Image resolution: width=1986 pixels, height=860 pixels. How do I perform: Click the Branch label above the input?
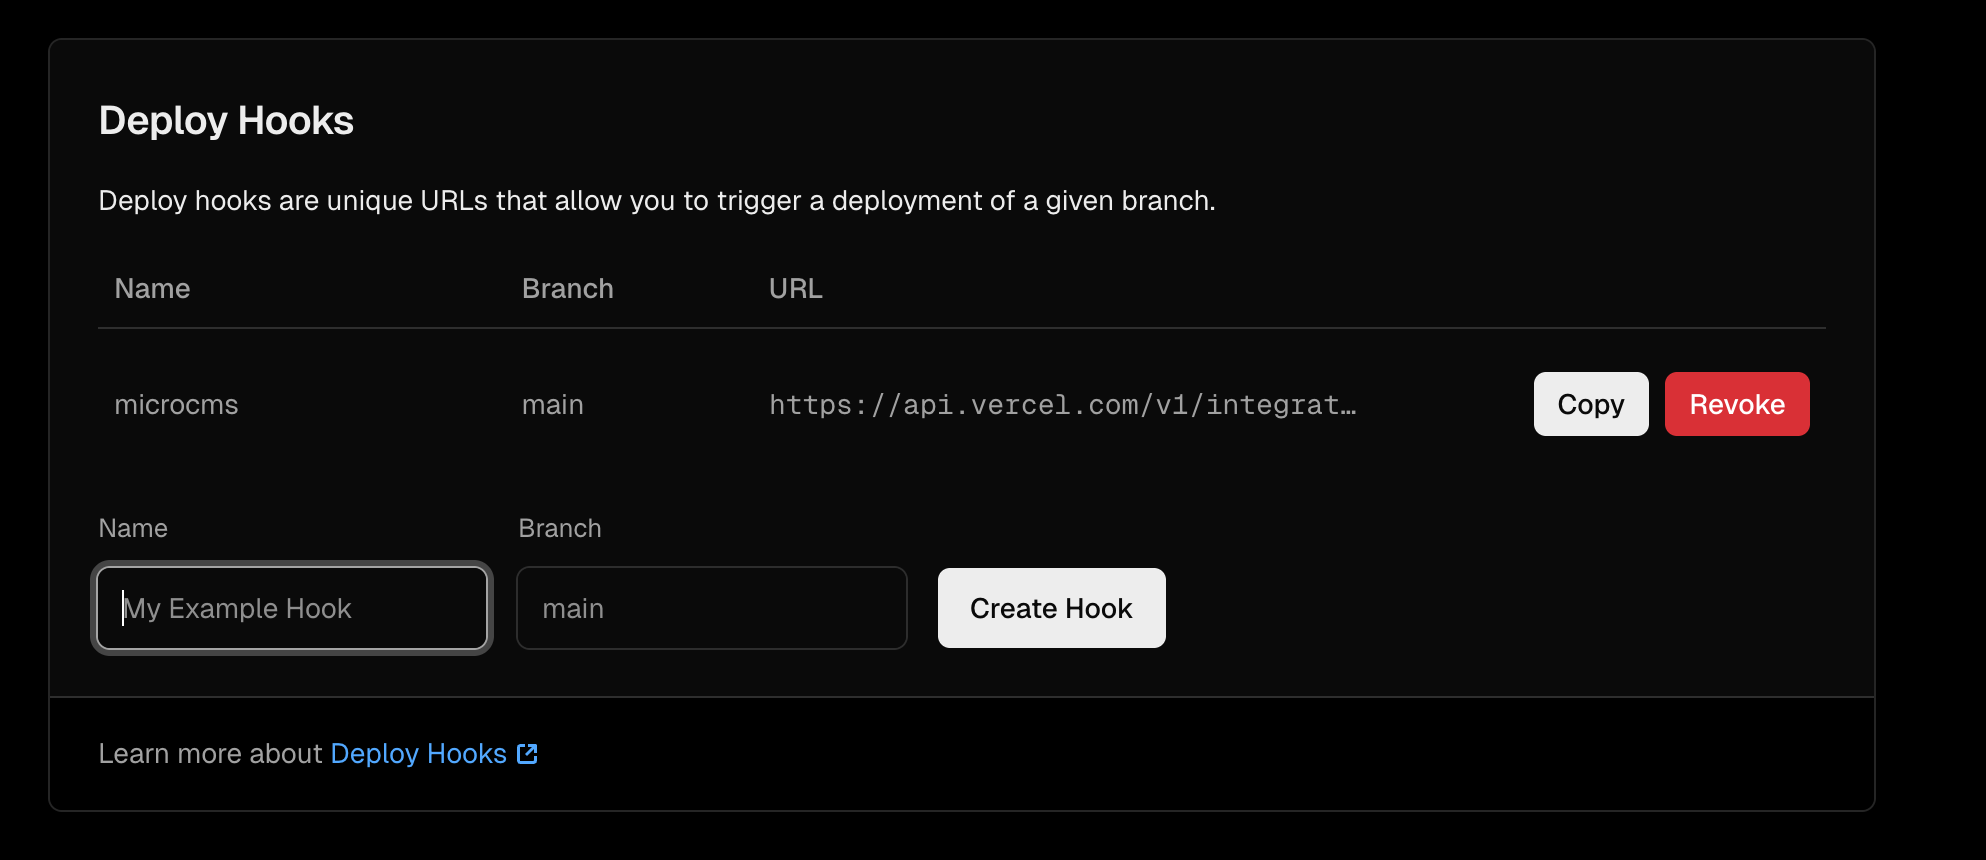pos(559,528)
